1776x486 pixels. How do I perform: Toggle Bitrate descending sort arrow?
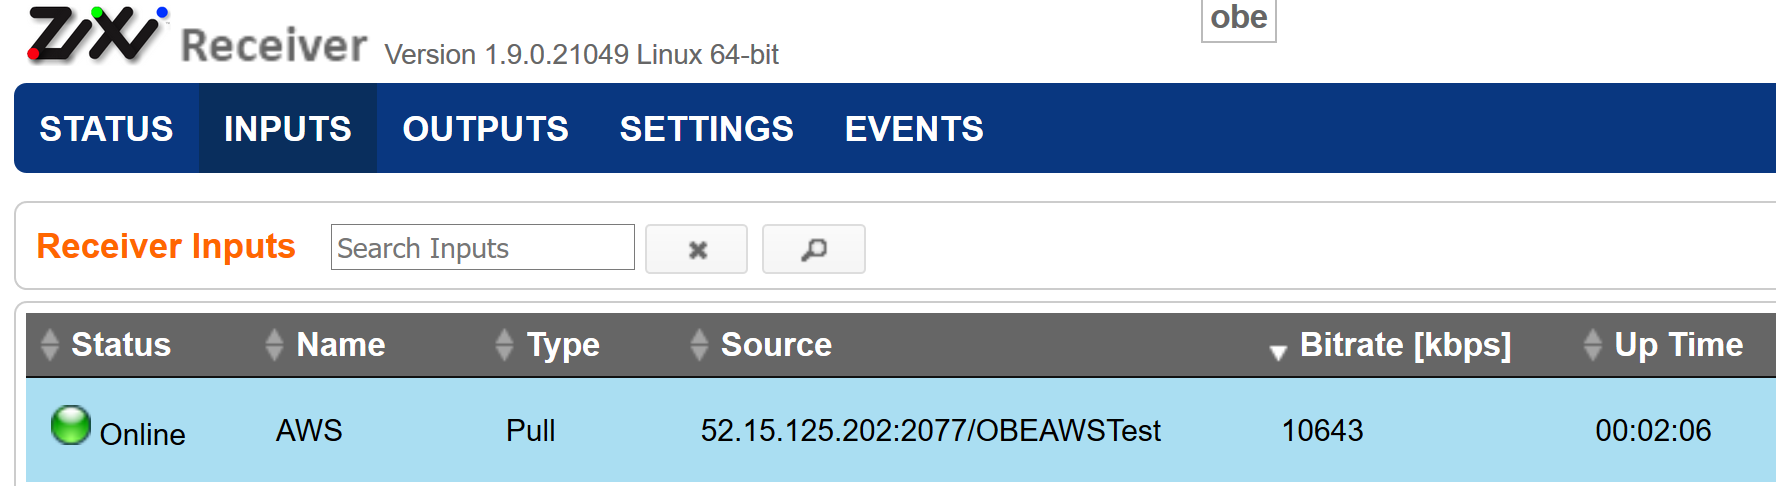point(1278,352)
